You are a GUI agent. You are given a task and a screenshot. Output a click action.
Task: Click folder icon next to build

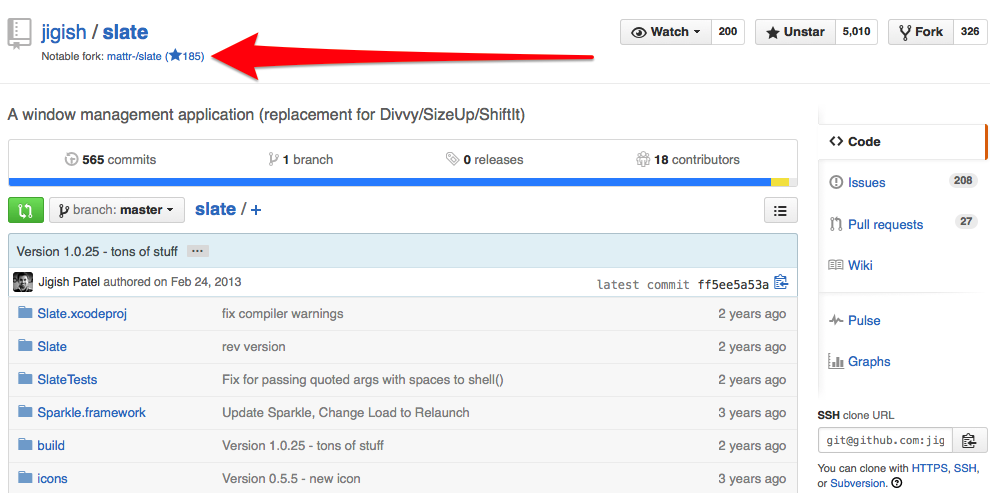[x=25, y=444]
